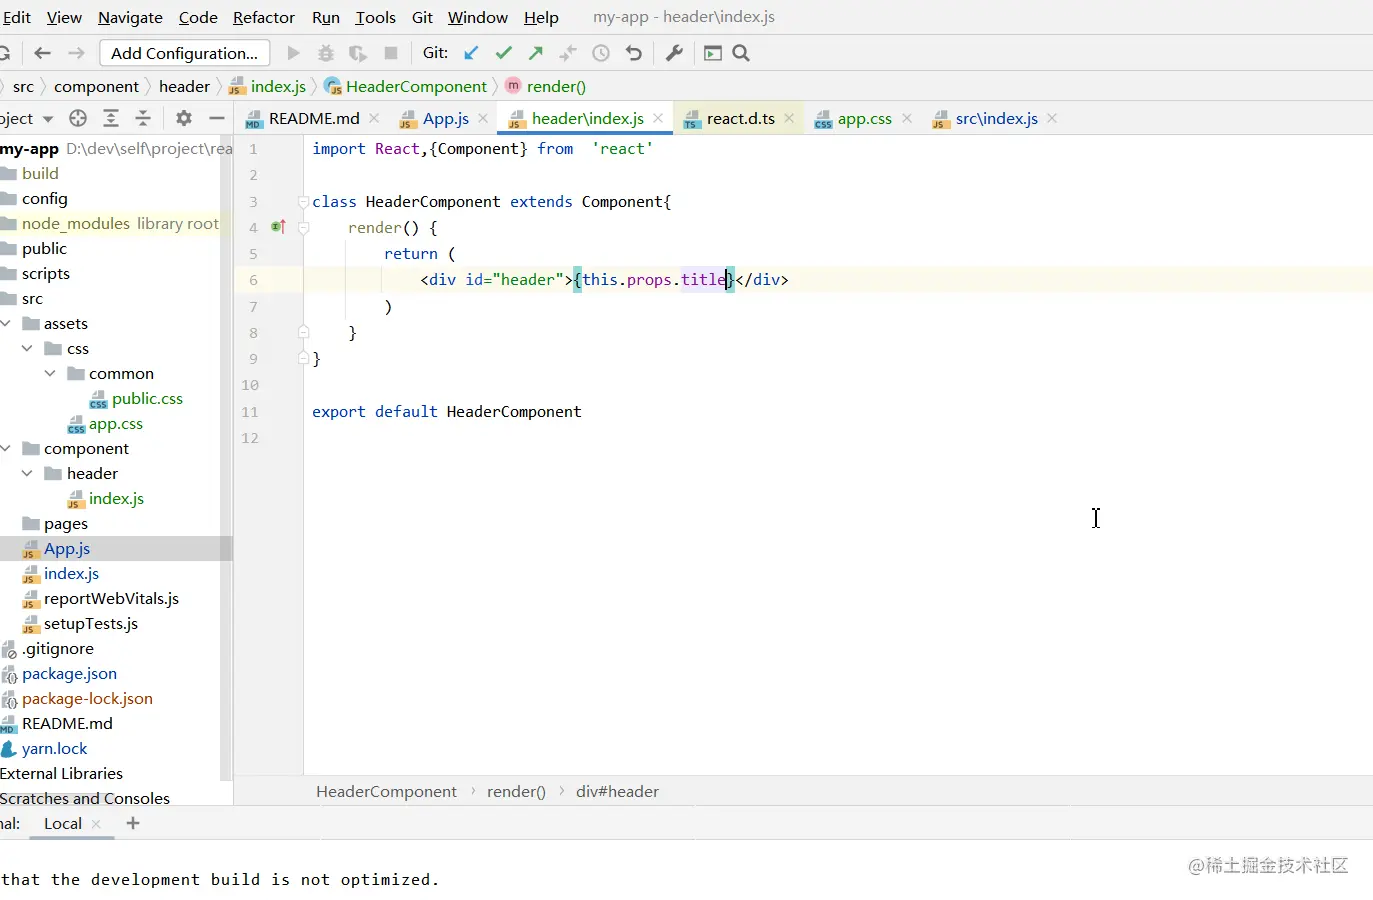Collapse the common folder

pos(50,373)
